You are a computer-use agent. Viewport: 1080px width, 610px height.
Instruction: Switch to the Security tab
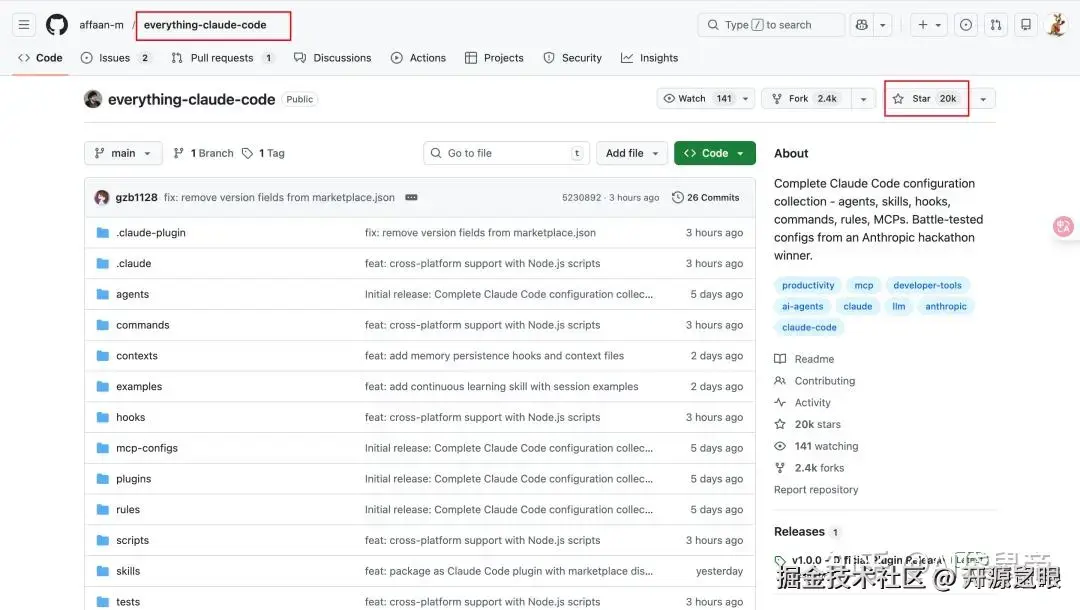pyautogui.click(x=572, y=58)
